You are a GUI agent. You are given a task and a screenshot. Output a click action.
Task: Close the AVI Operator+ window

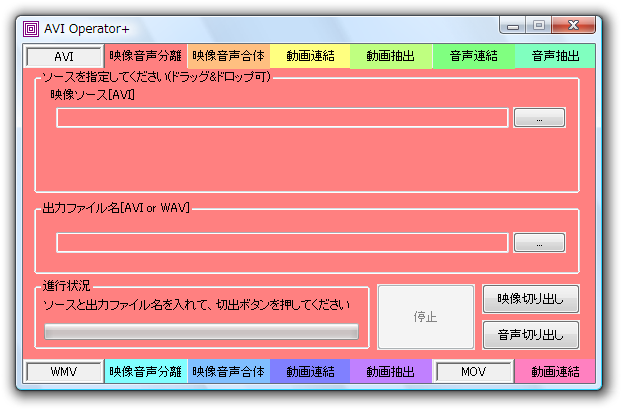(573, 25)
